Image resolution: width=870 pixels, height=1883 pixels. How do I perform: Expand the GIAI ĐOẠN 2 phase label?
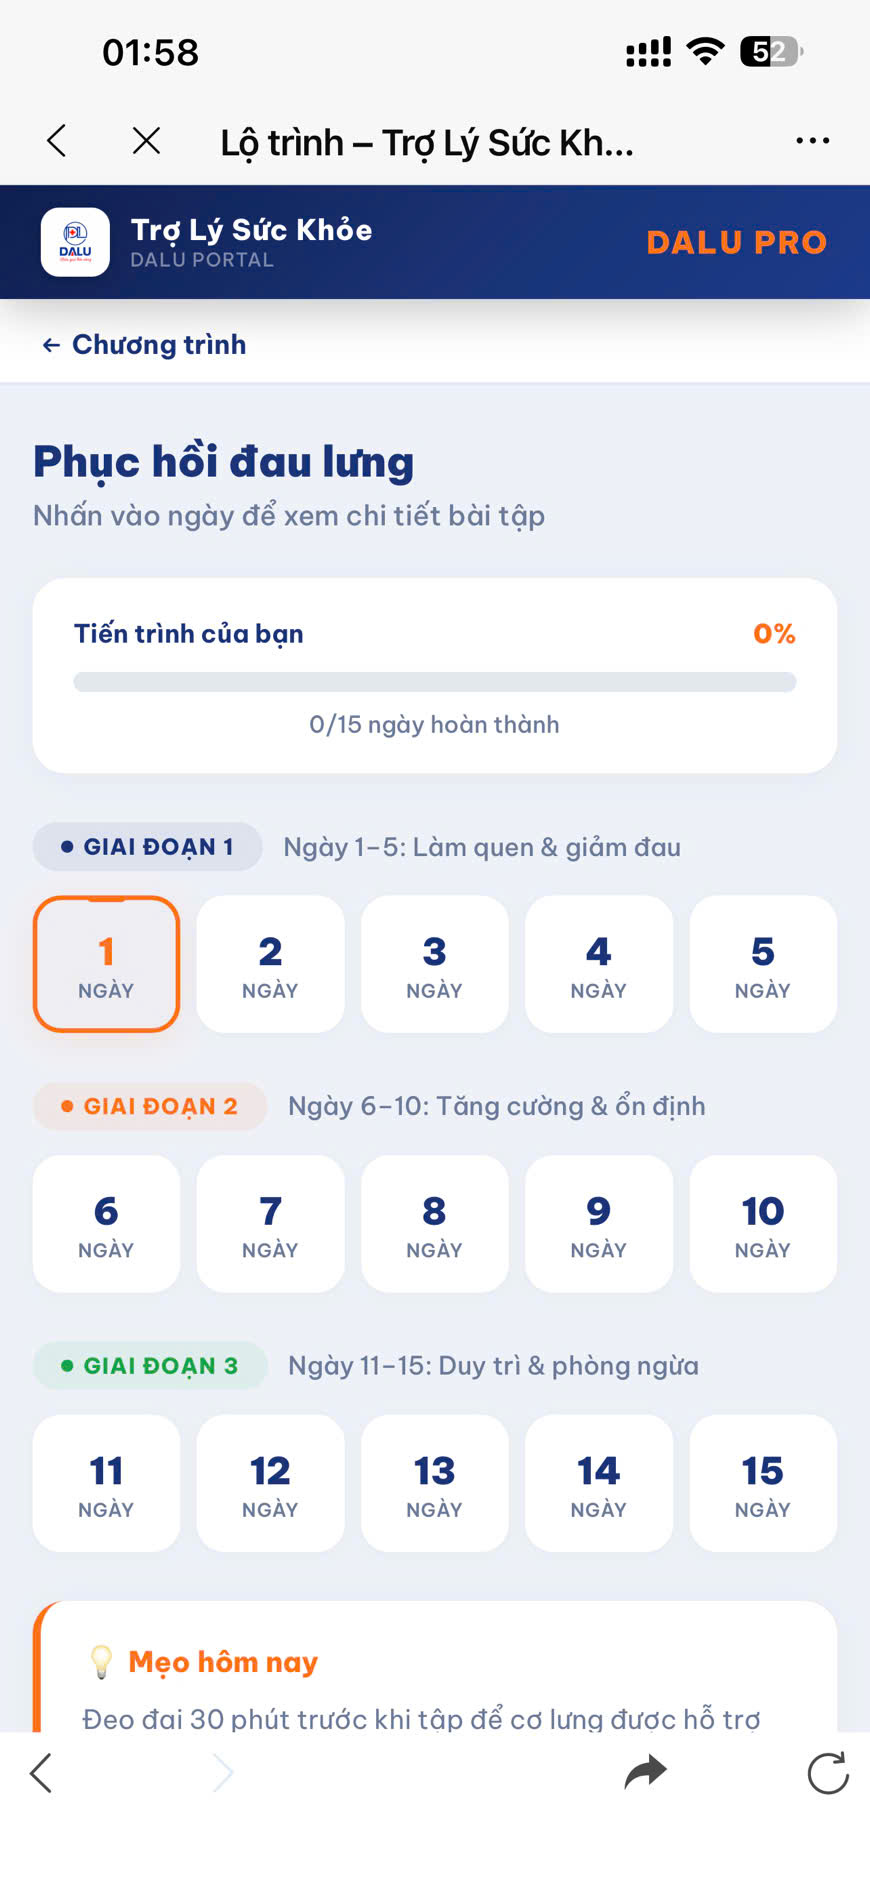[149, 1106]
